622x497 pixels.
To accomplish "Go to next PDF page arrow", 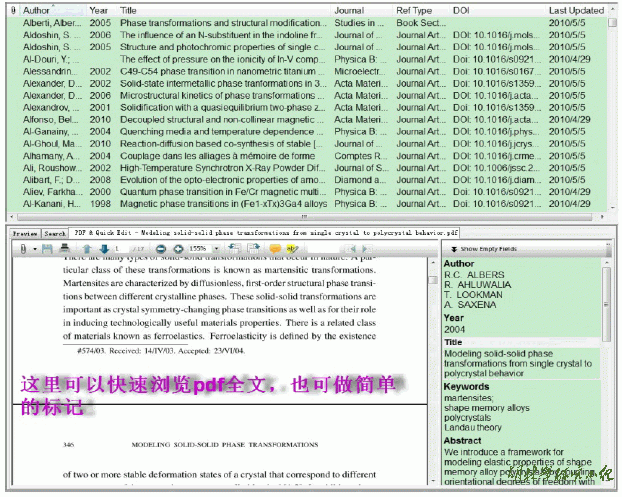I will pyautogui.click(x=102, y=248).
